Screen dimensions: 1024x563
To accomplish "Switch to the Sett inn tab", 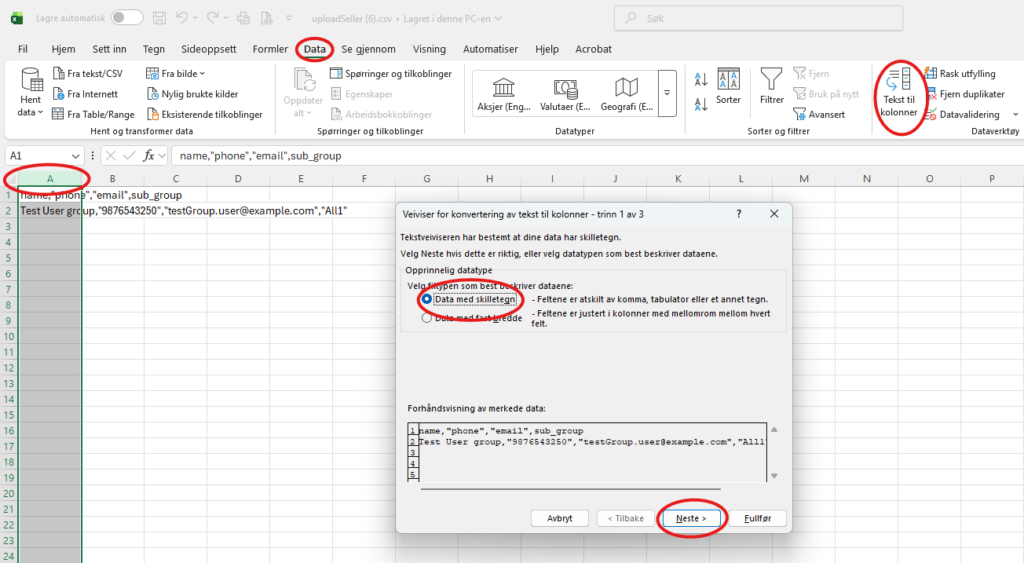I will pos(109,48).
